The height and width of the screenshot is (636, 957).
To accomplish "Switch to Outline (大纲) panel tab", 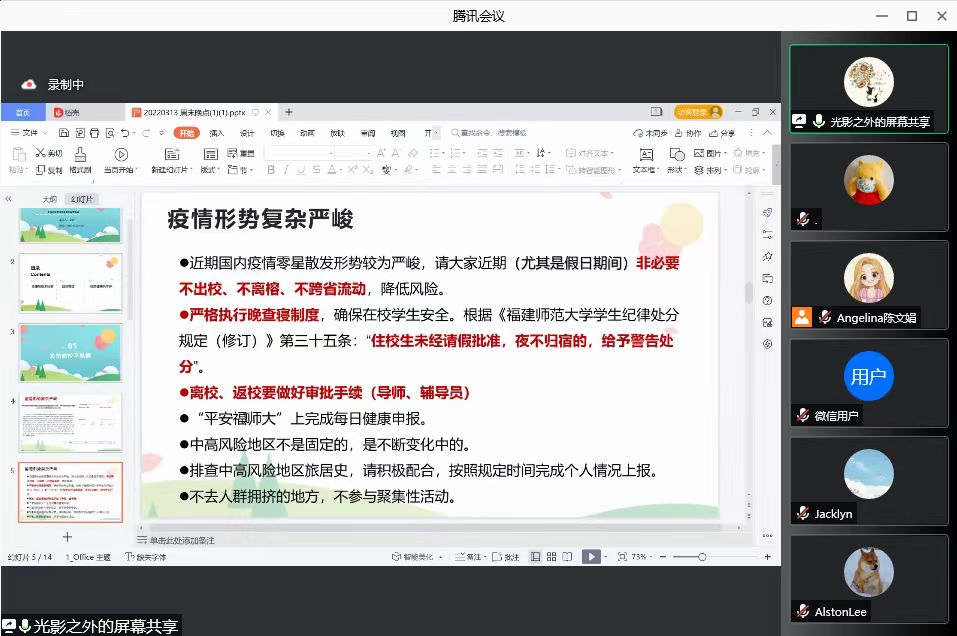I will tap(49, 200).
